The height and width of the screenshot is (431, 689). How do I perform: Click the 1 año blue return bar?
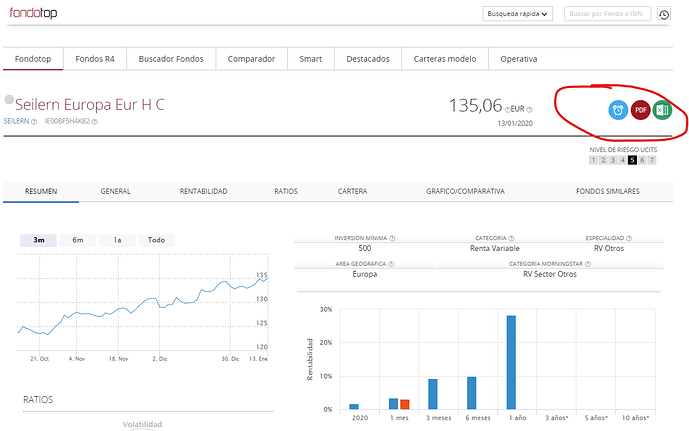(511, 362)
